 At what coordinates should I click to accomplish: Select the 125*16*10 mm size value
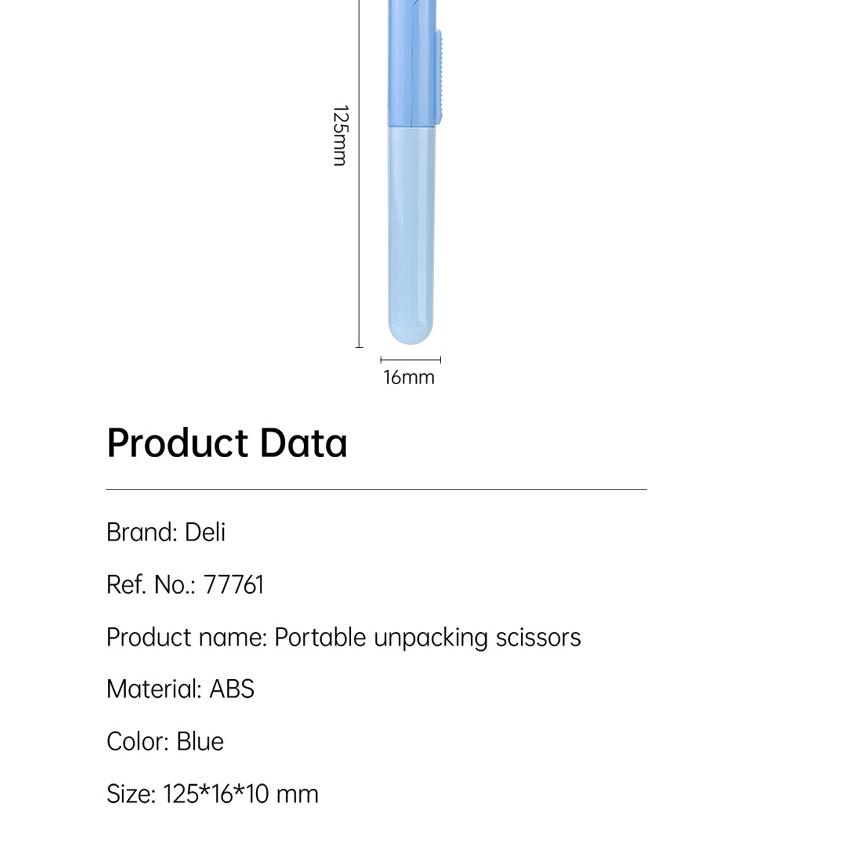coord(240,794)
